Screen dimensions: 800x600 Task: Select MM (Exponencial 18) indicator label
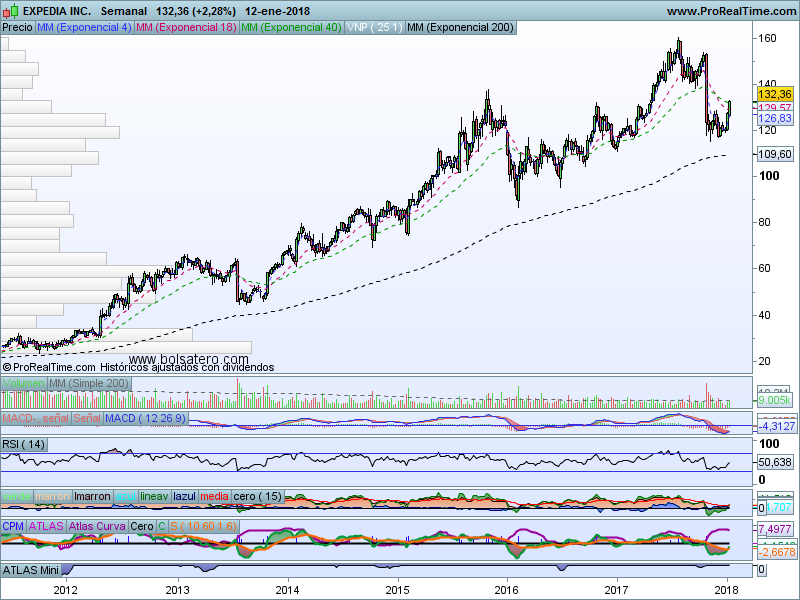[x=187, y=28]
